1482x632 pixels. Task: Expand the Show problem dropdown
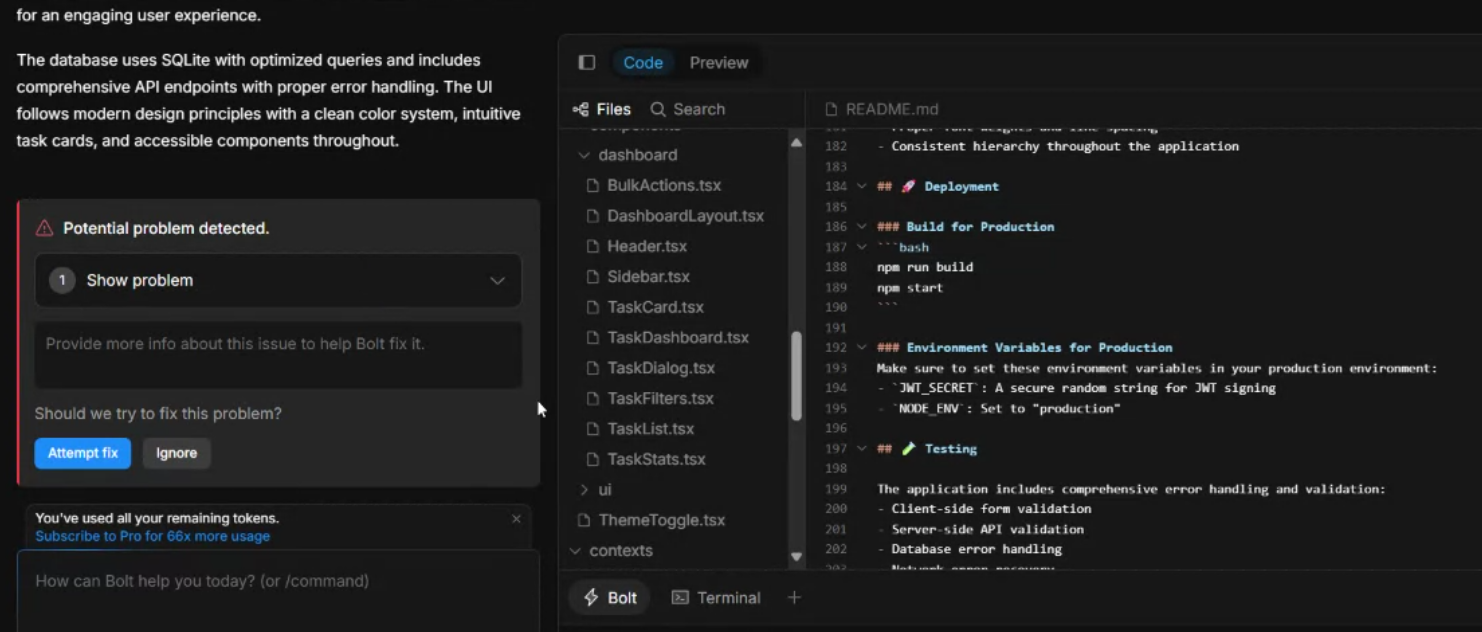pos(278,280)
